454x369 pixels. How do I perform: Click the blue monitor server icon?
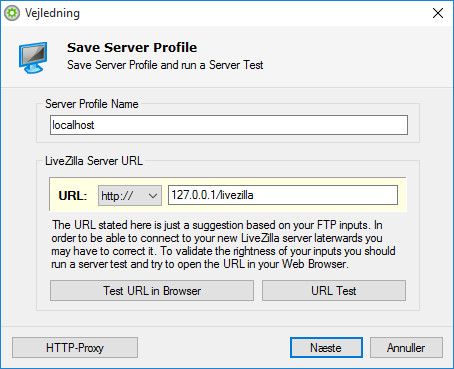(33, 57)
